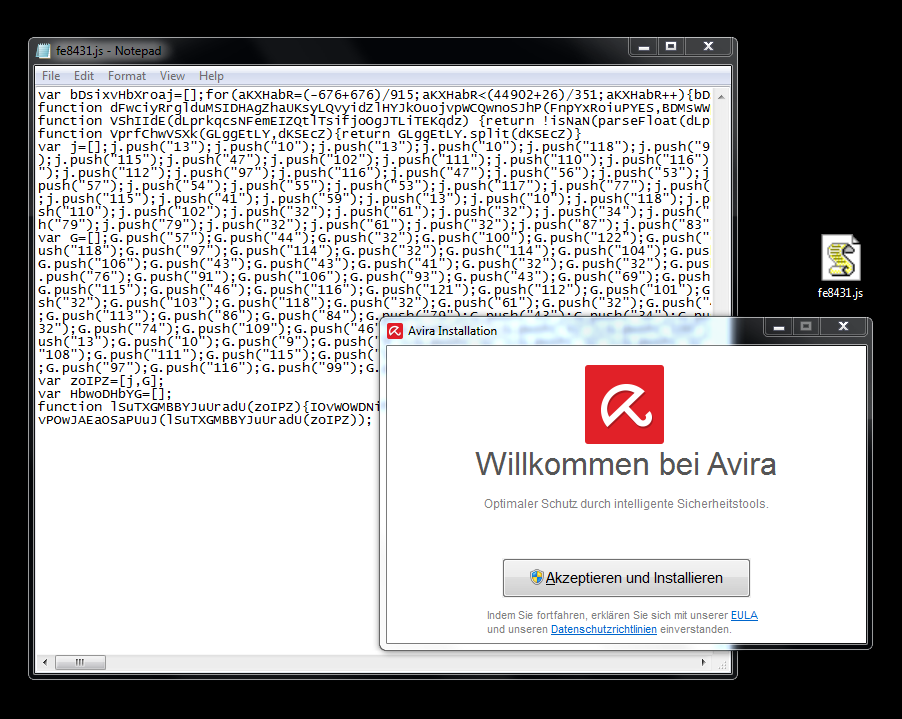Click the 'function VShIIdE' code line
This screenshot has width=902, height=719.
pos(374,121)
